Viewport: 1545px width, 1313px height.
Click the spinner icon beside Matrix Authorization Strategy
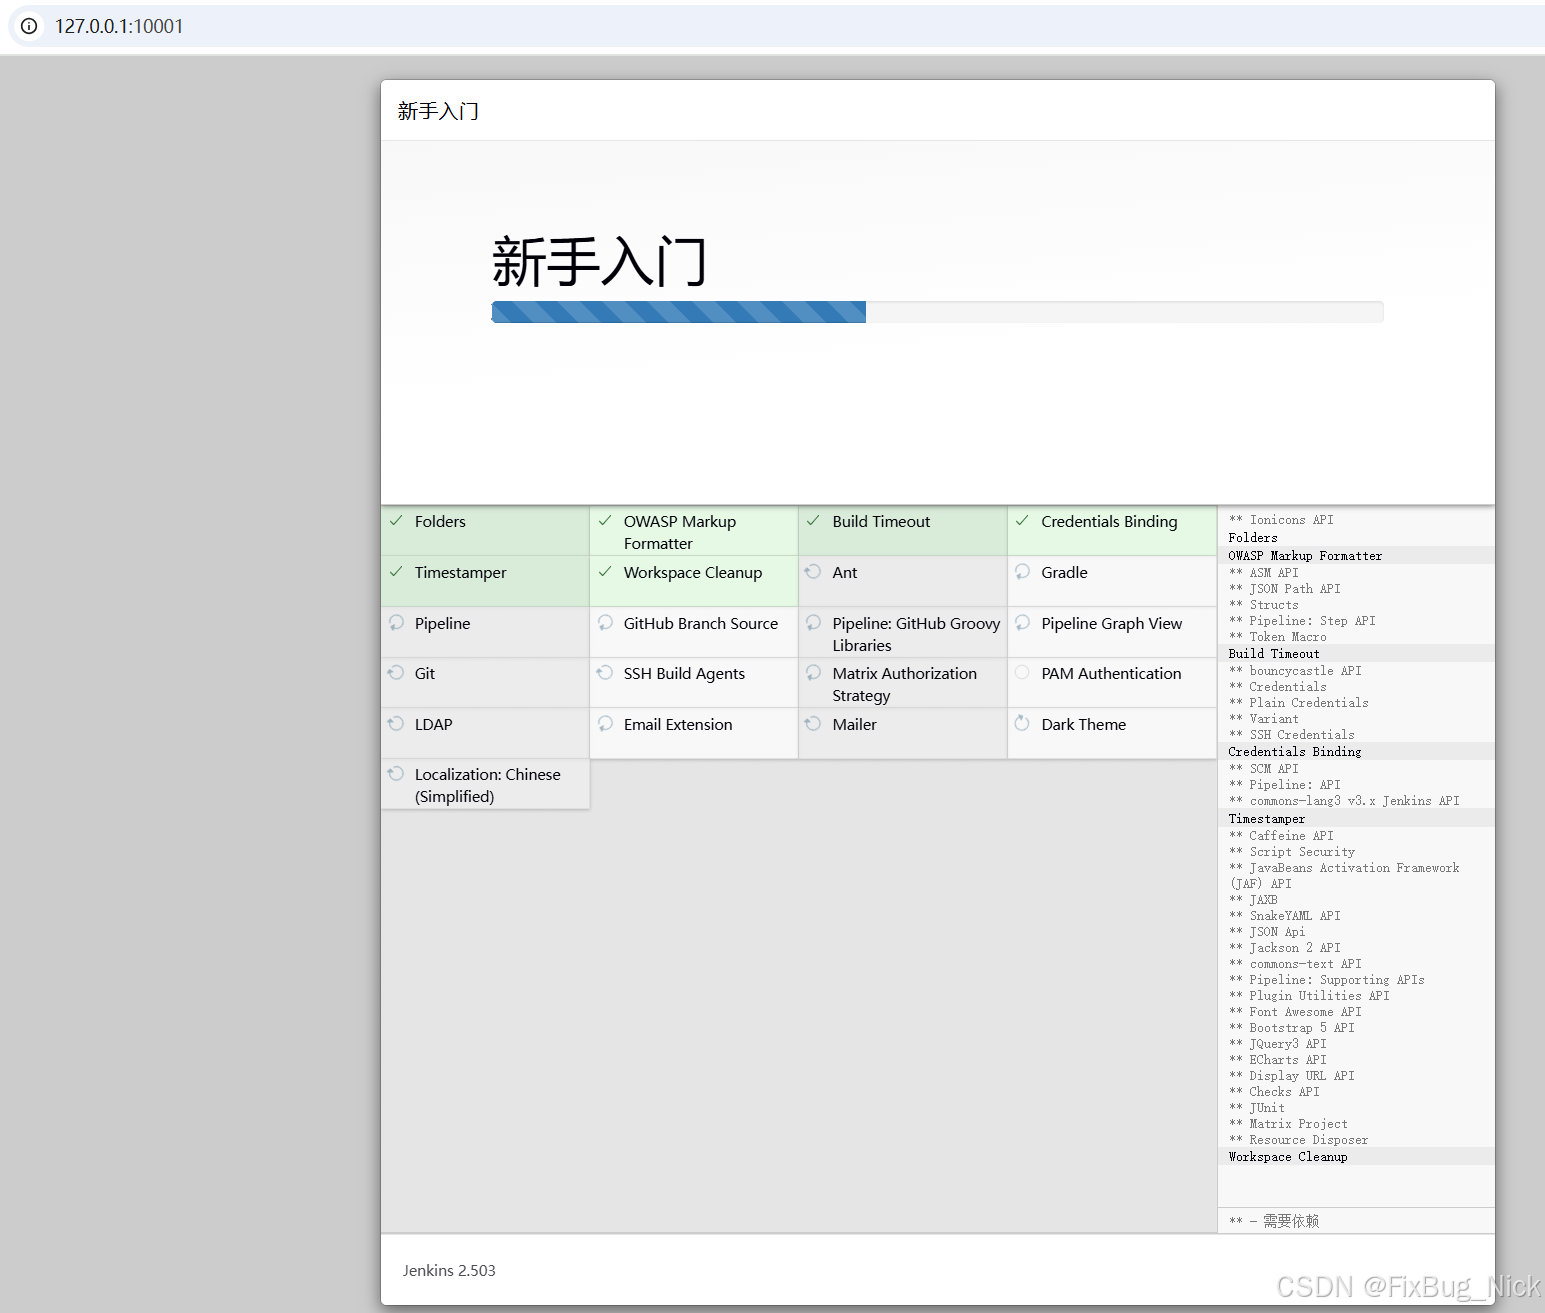(813, 673)
